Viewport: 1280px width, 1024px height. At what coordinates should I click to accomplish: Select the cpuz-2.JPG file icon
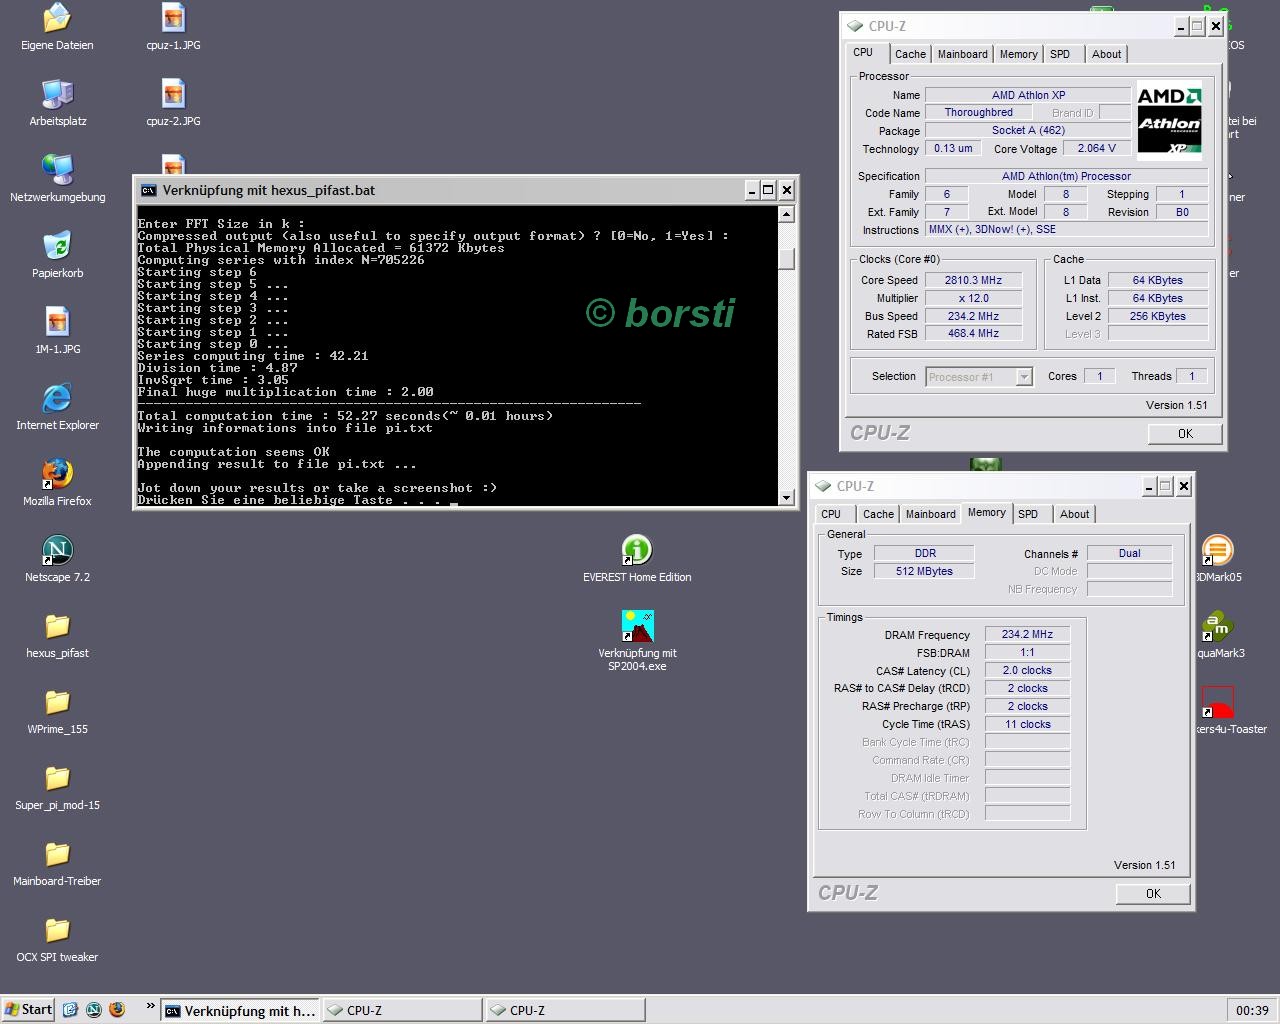click(x=173, y=95)
